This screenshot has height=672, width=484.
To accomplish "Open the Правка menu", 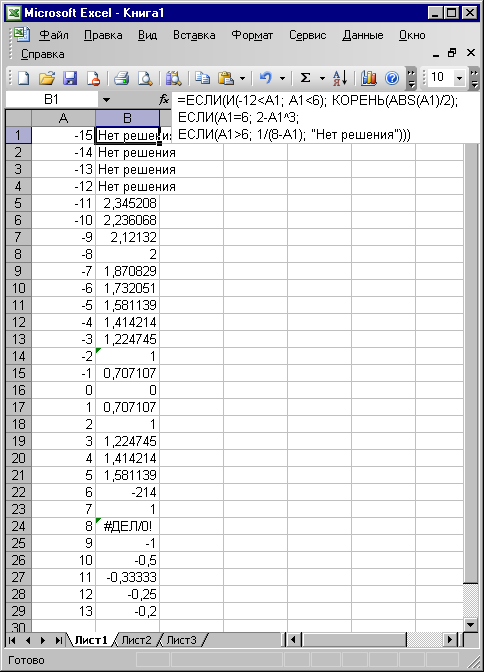I will tap(103, 35).
